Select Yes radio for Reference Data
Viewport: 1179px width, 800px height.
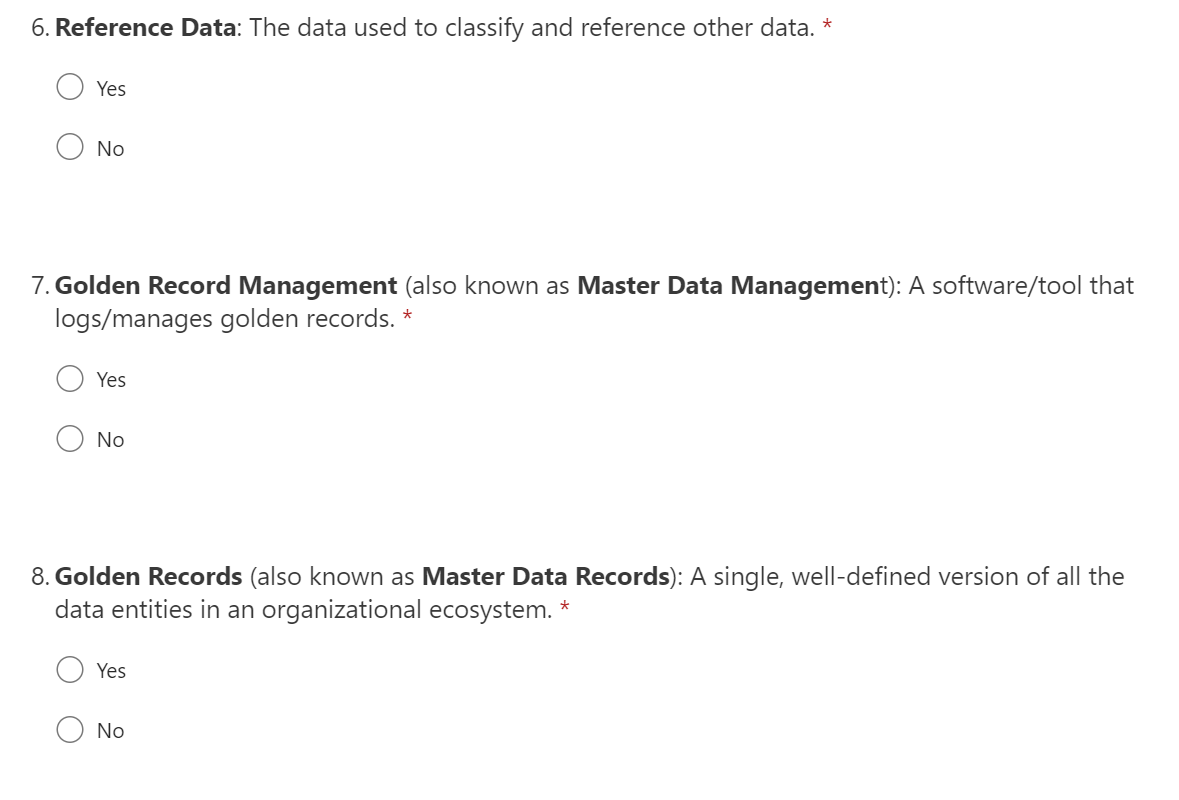(x=70, y=88)
